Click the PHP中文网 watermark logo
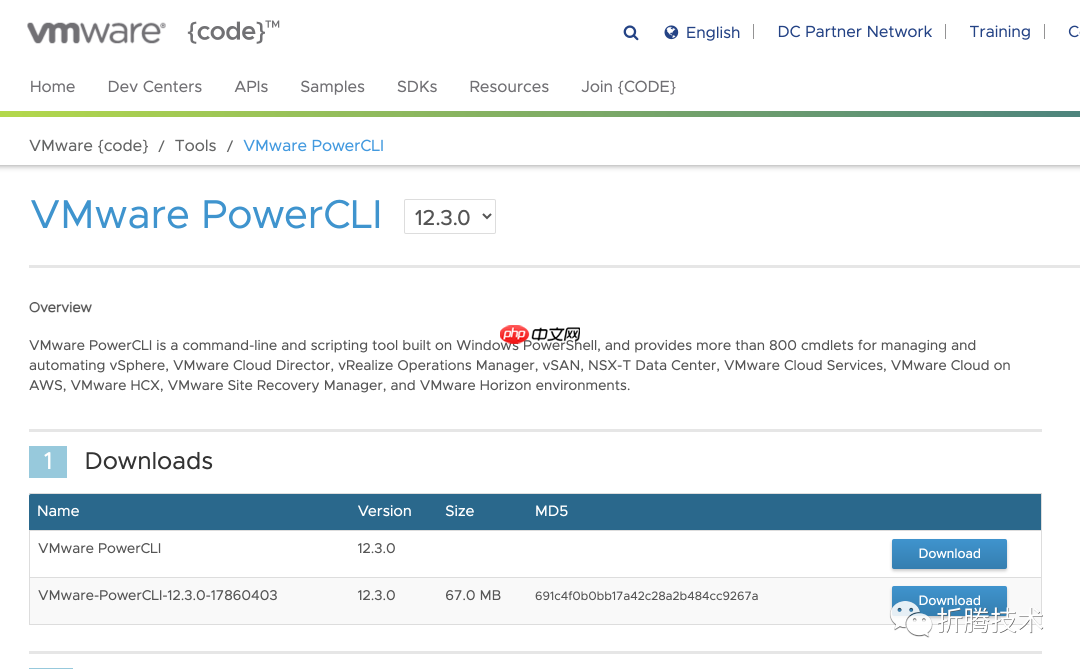The width and height of the screenshot is (1080, 669). coord(541,332)
